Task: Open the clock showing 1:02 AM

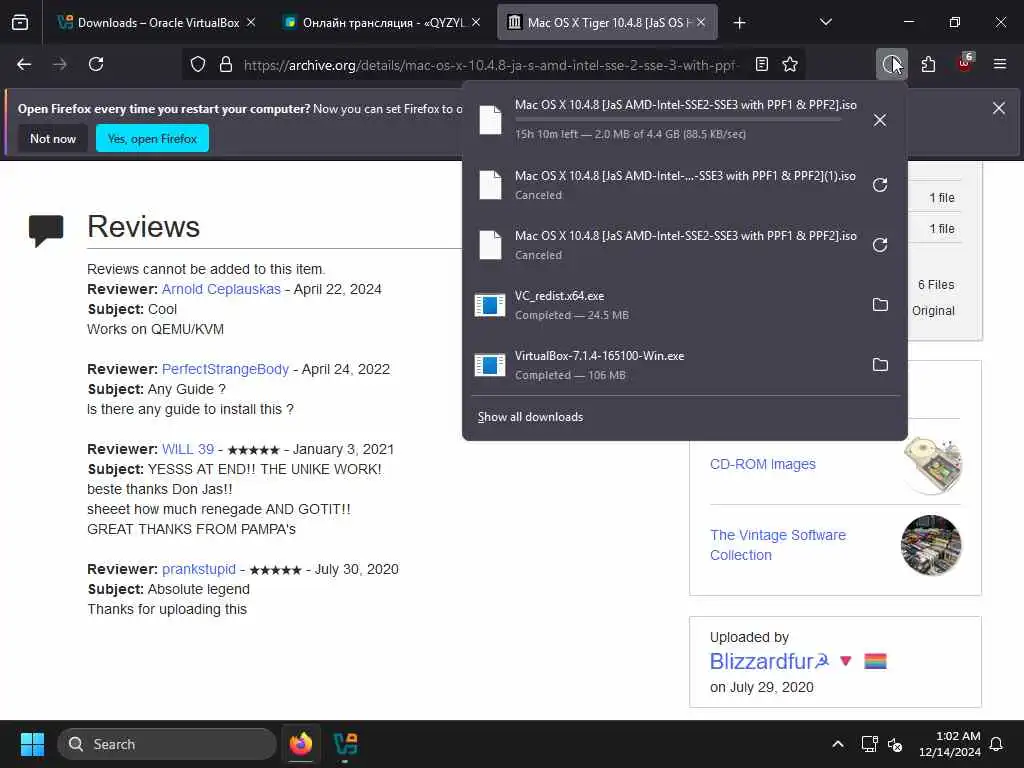Action: [950, 744]
